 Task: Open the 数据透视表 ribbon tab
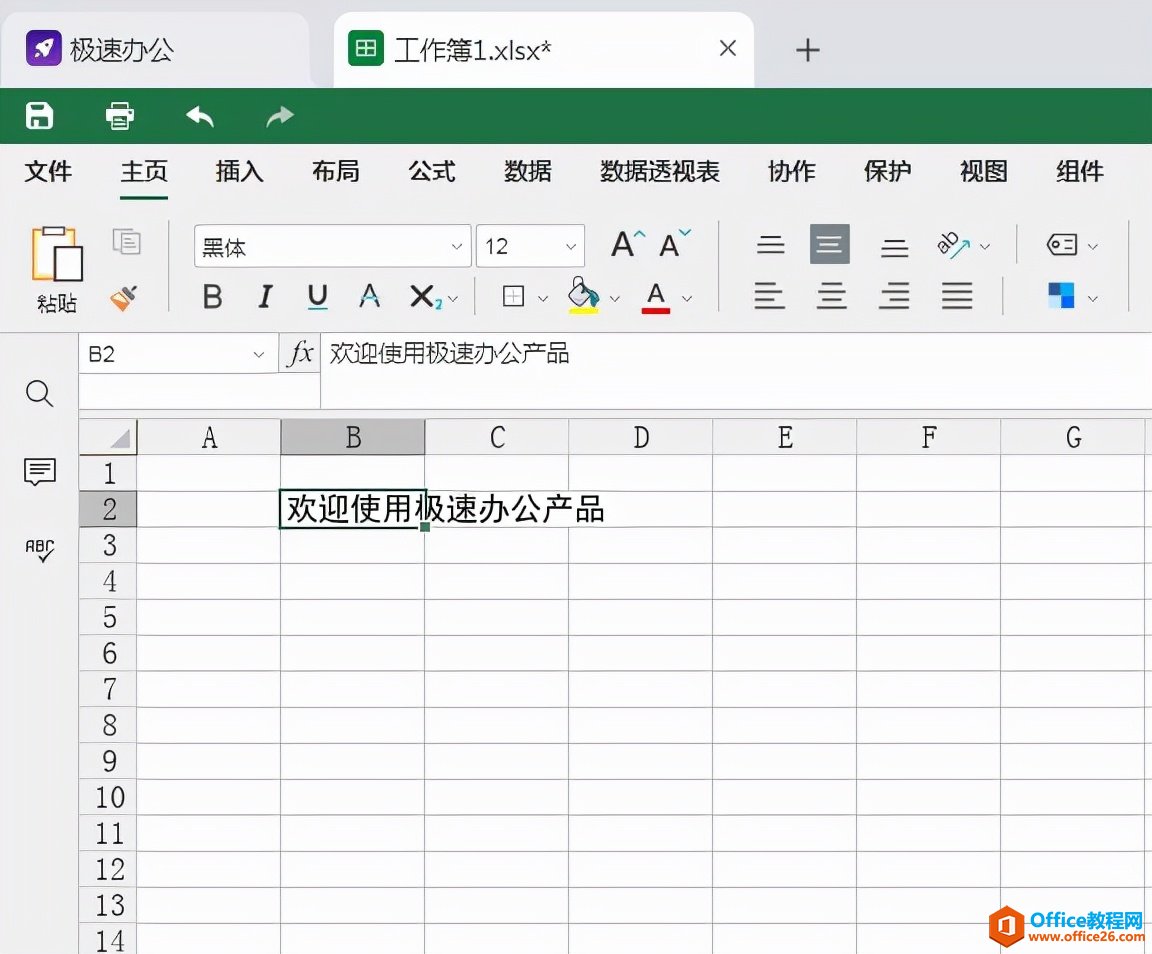click(659, 171)
